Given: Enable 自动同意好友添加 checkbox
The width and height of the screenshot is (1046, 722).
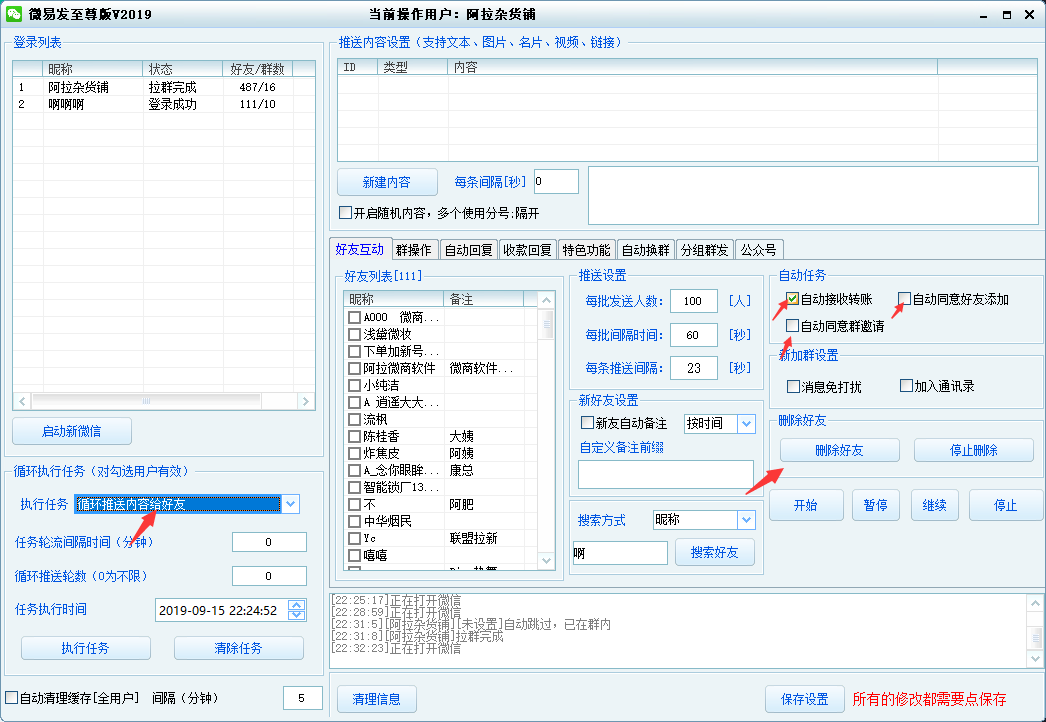Looking at the screenshot, I should coord(905,299).
